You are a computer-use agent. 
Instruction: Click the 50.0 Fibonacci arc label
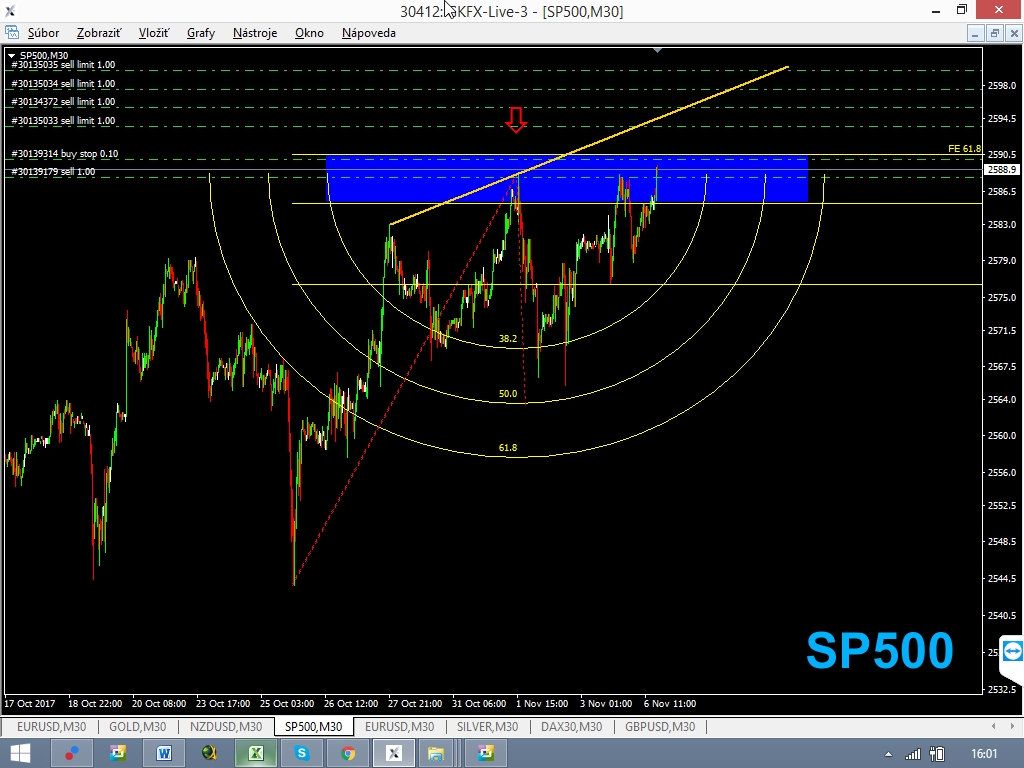tap(507, 394)
